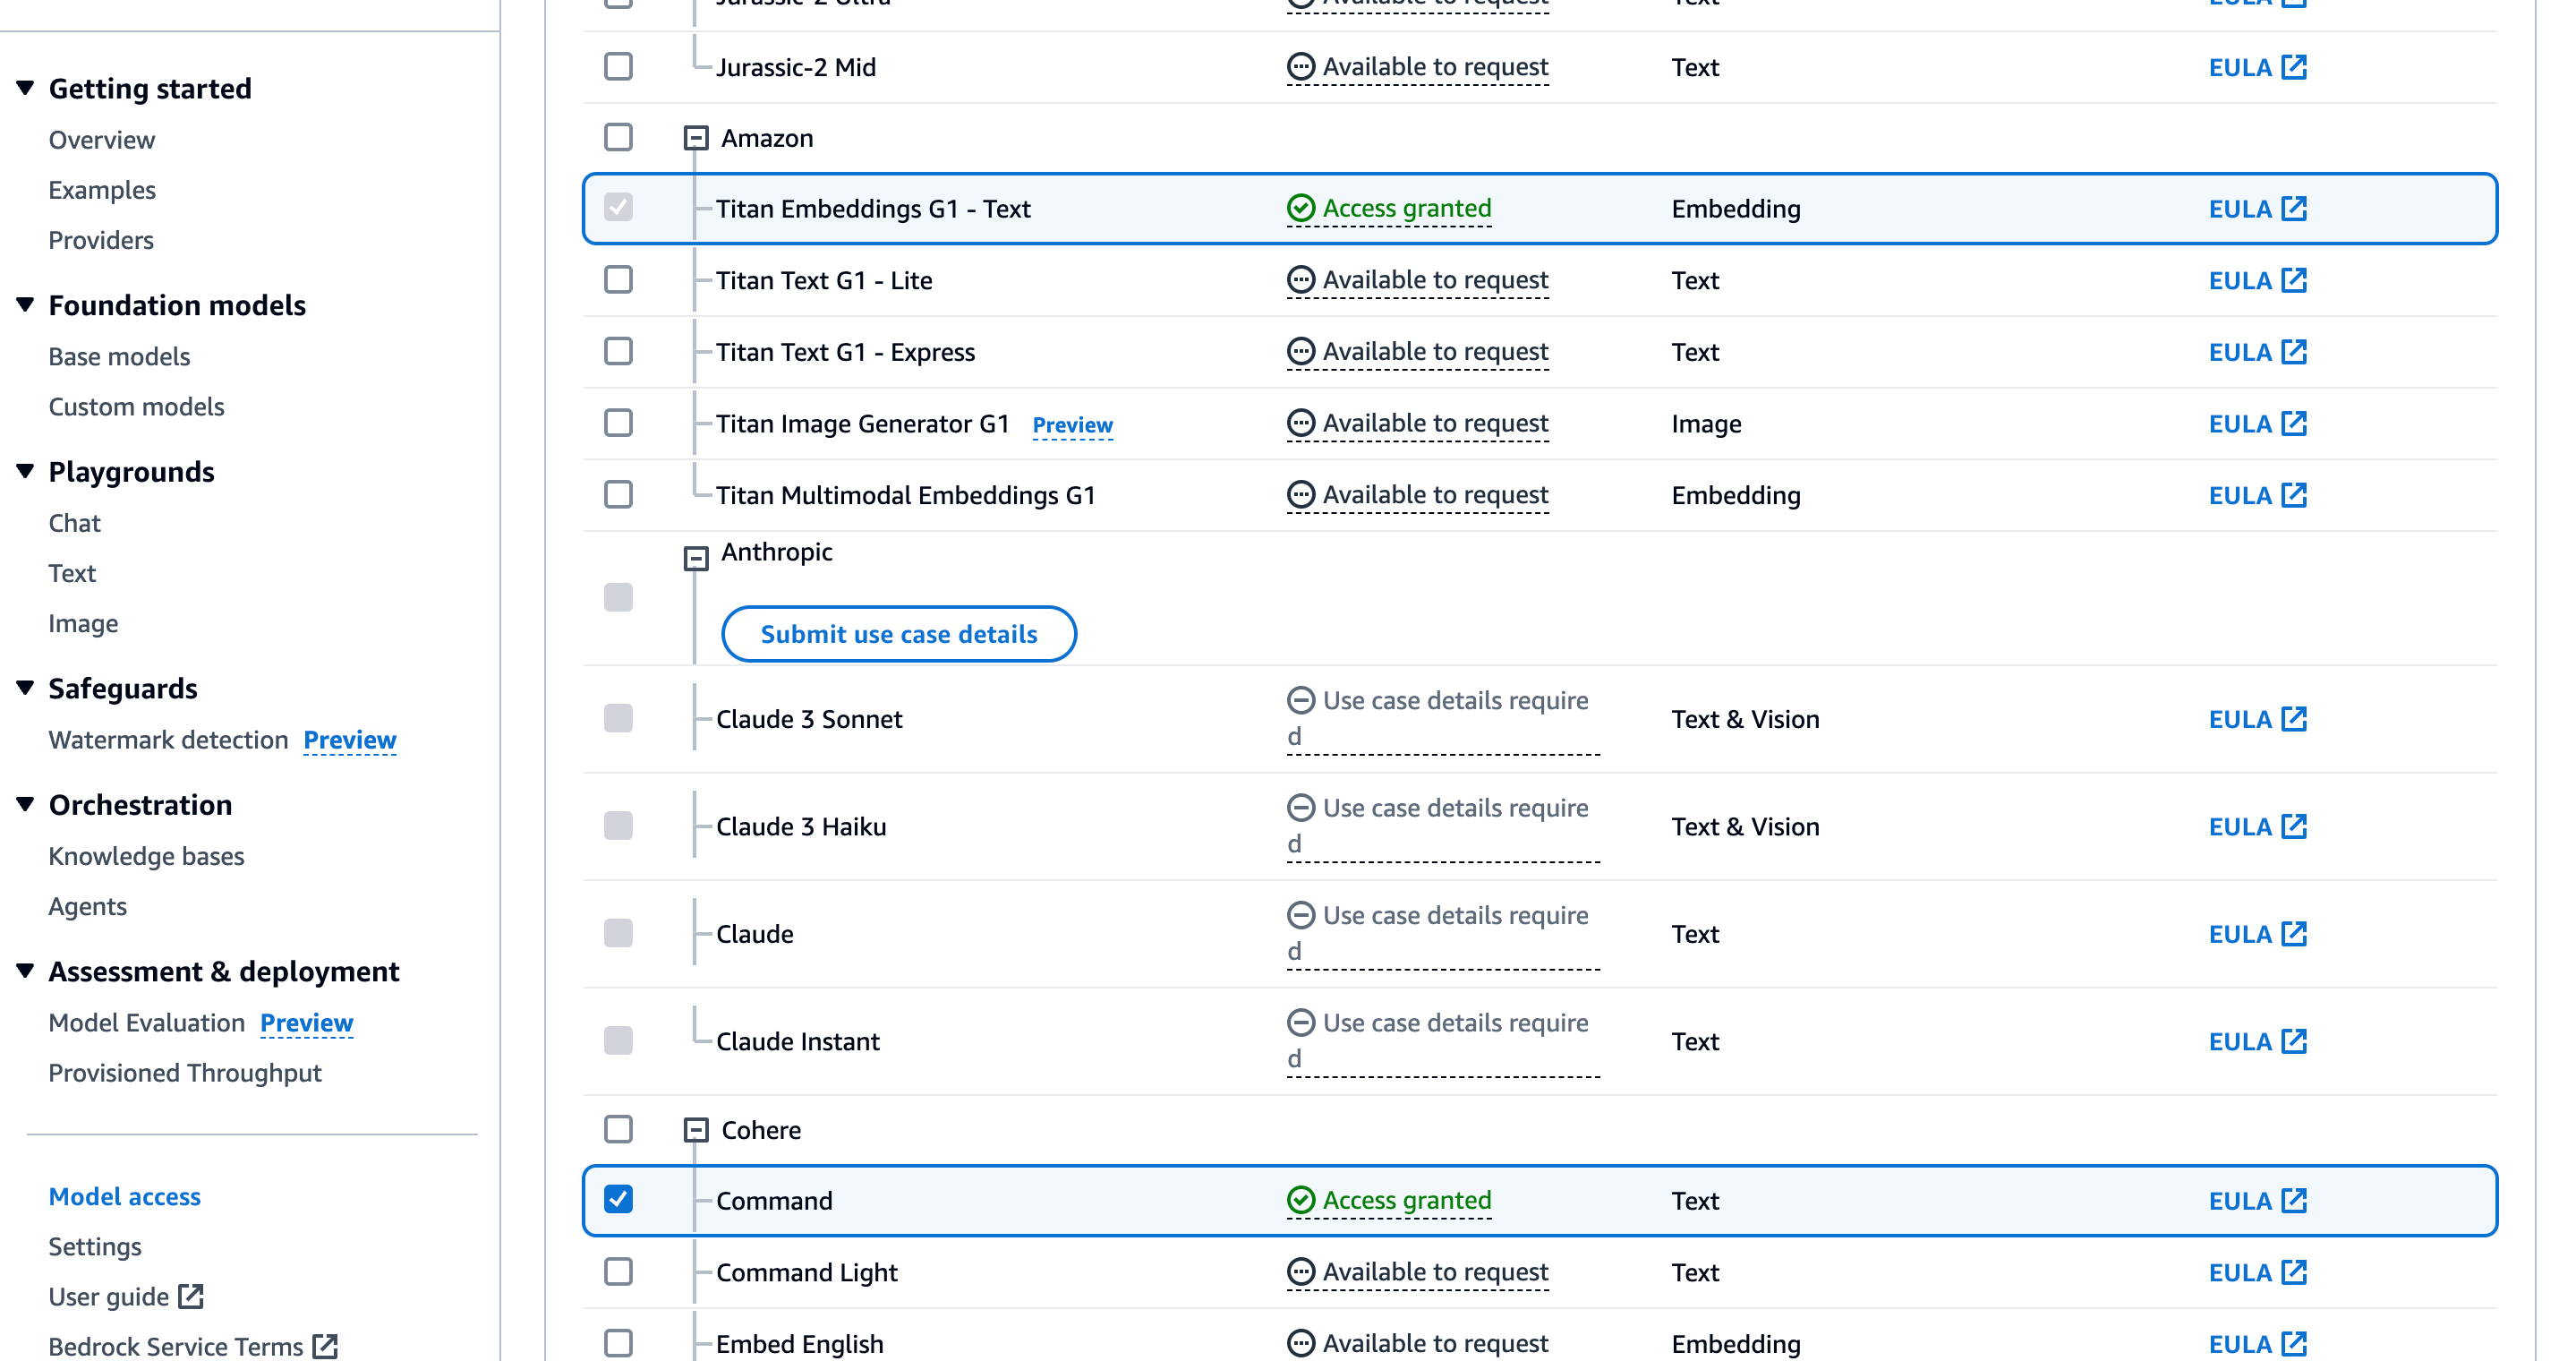
Task: Click the external link icon beside User guide
Action: (x=191, y=1297)
